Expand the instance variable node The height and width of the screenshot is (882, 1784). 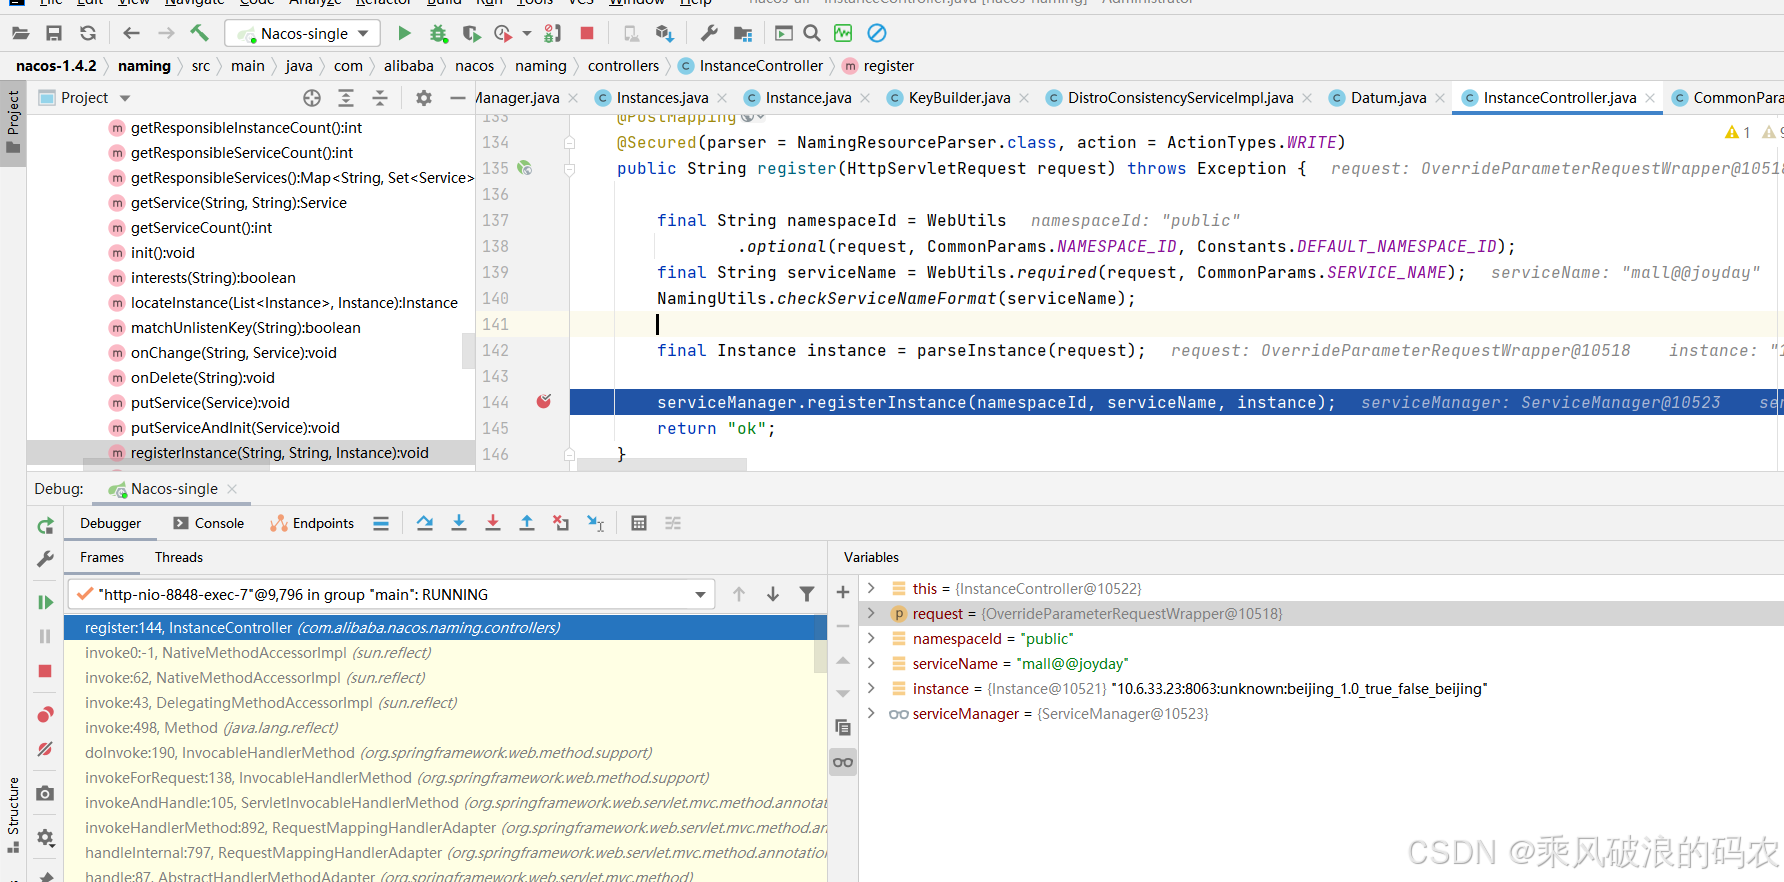tap(871, 689)
